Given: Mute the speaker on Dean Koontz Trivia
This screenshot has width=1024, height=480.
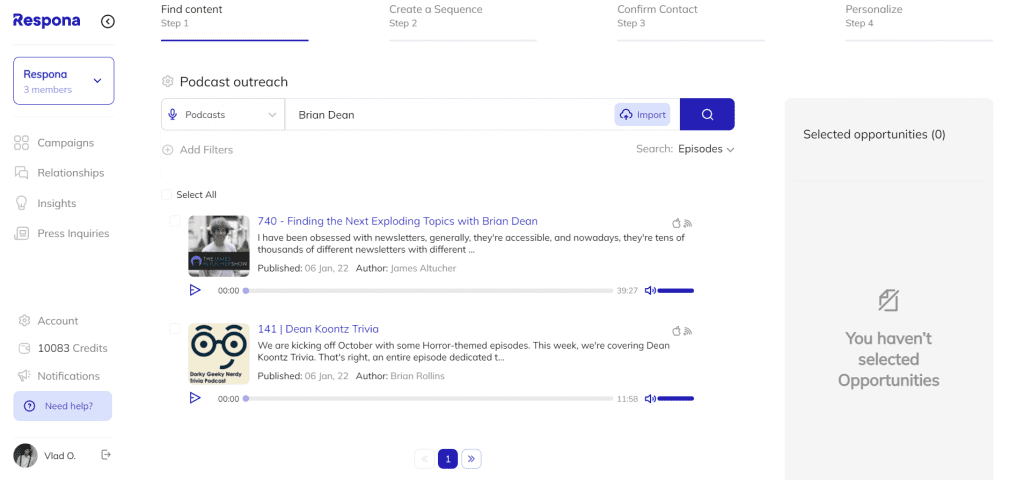Looking at the screenshot, I should point(650,398).
